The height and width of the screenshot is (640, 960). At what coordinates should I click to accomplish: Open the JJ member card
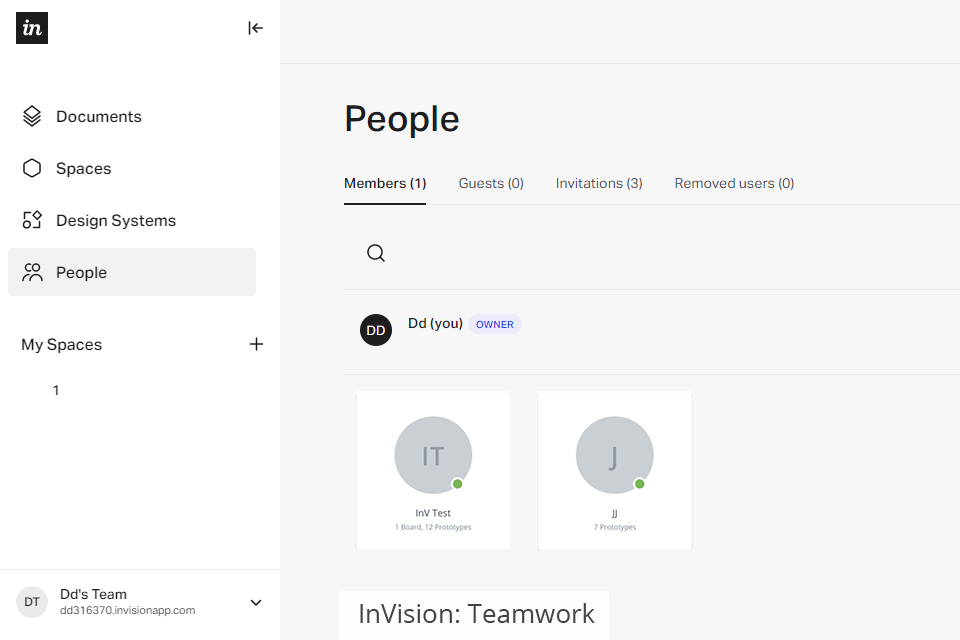[614, 471]
